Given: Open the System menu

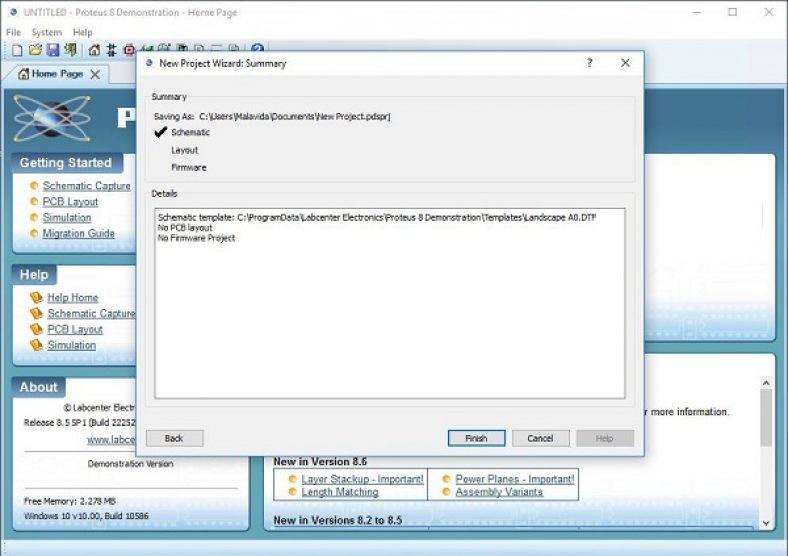Looking at the screenshot, I should [46, 32].
